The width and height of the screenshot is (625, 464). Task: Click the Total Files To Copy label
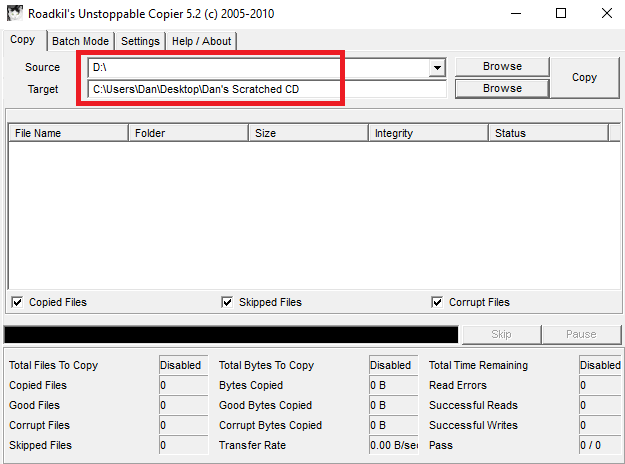click(x=53, y=365)
